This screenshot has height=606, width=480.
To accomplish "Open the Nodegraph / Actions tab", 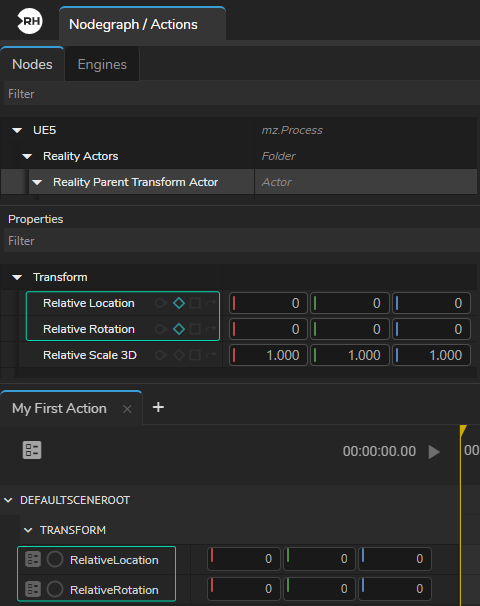I will coord(142,24).
